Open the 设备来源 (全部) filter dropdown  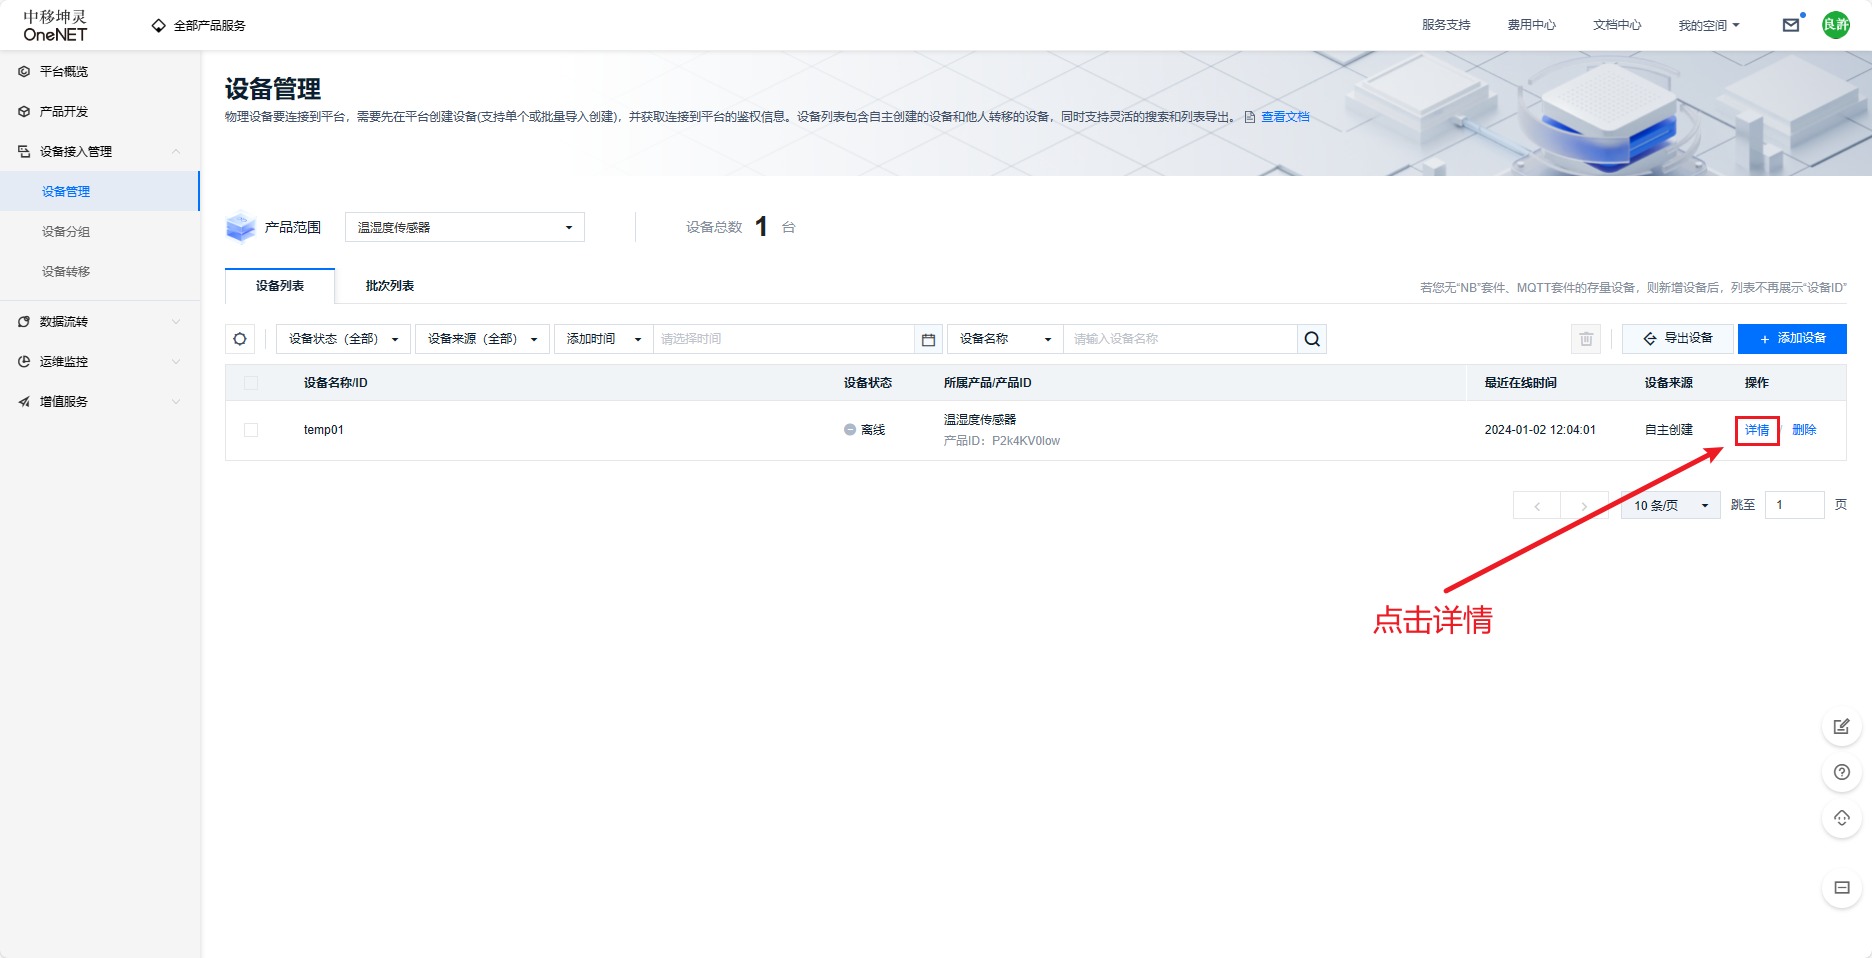coord(482,339)
